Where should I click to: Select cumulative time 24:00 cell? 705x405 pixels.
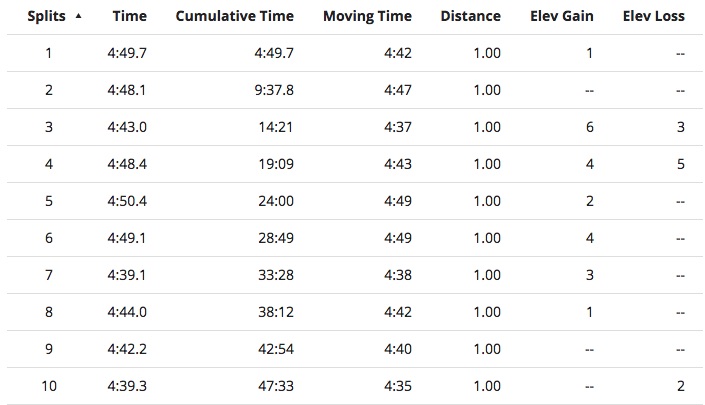coord(275,201)
